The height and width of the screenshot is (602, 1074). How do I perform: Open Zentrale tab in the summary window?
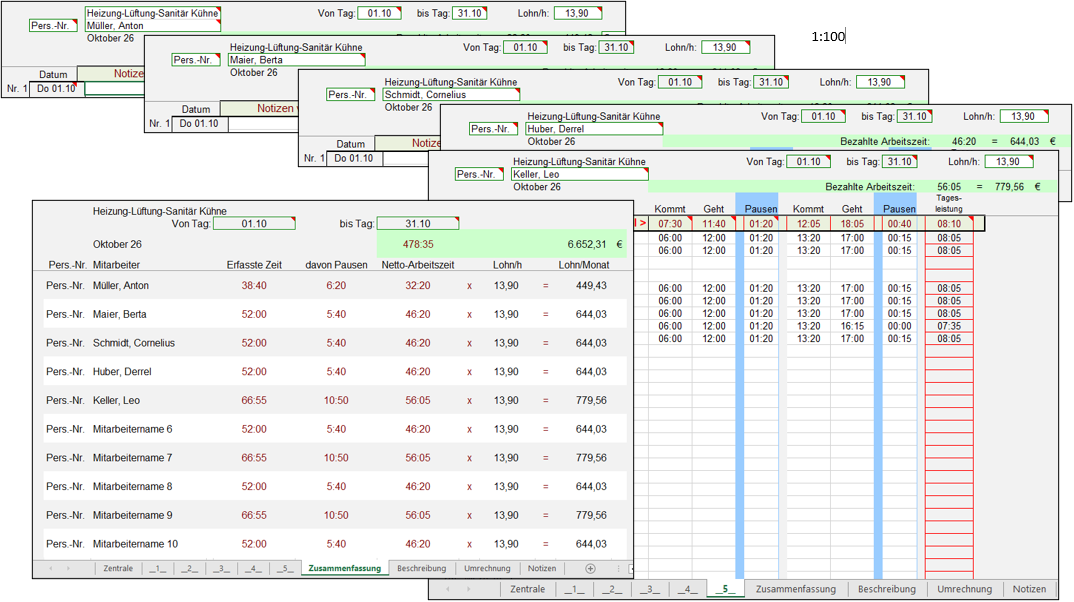tap(118, 568)
